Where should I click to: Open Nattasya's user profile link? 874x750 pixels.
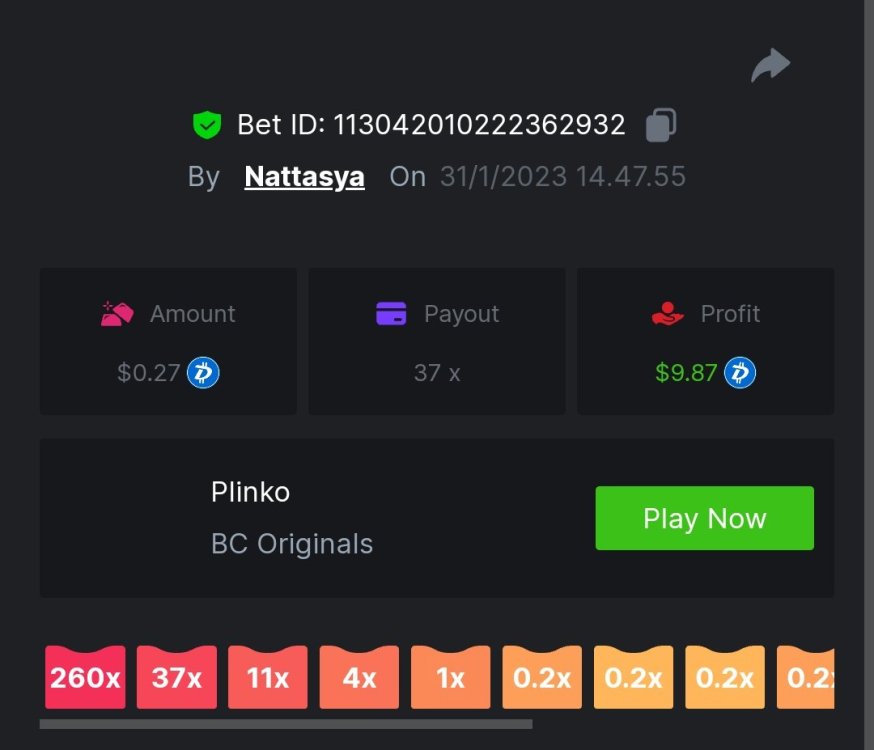click(304, 177)
